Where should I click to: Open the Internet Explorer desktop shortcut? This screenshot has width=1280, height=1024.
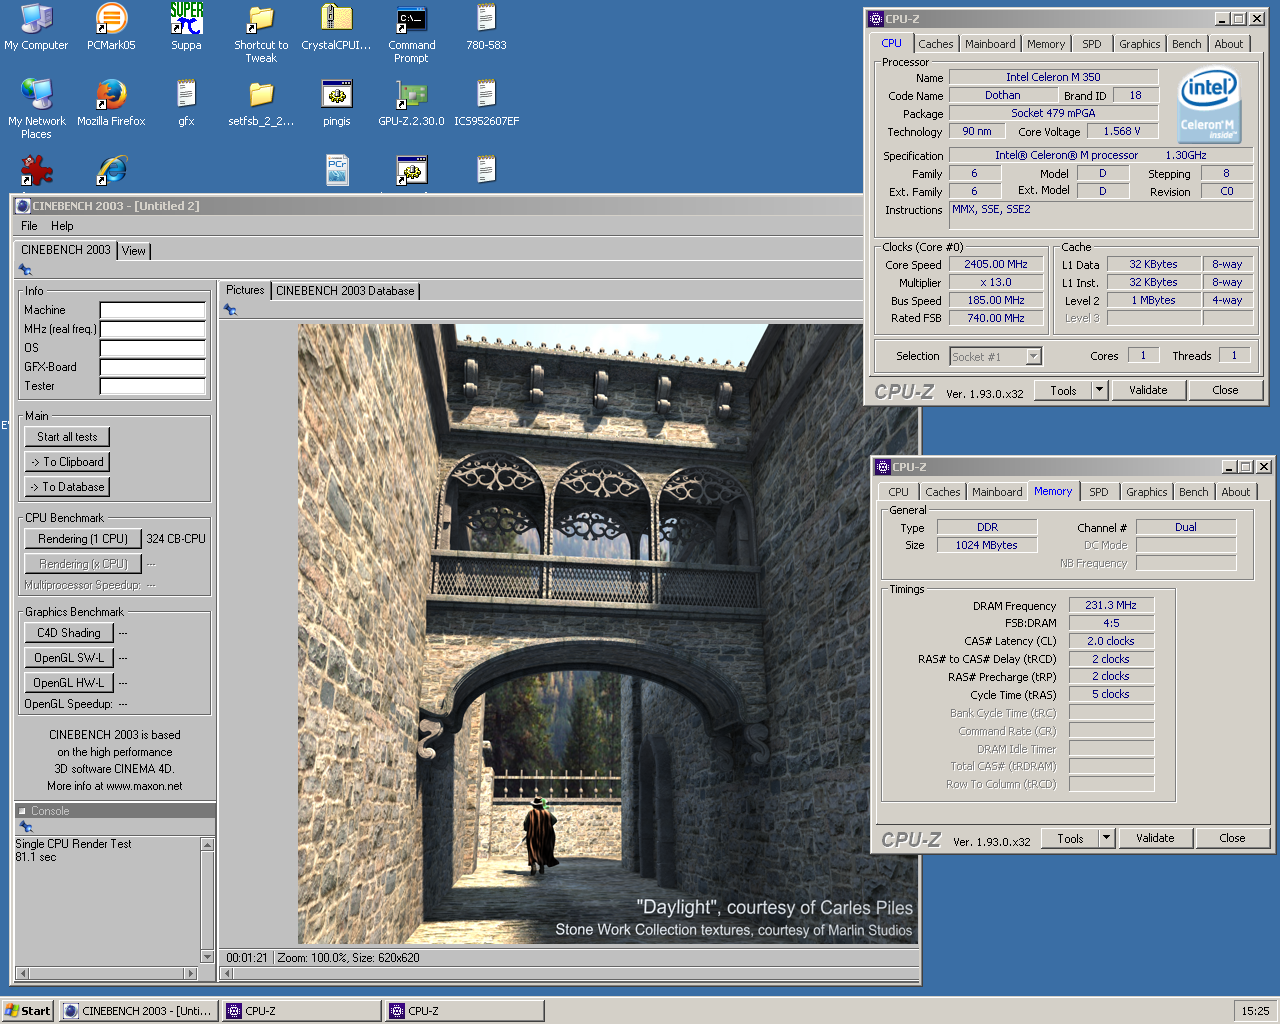point(111,170)
